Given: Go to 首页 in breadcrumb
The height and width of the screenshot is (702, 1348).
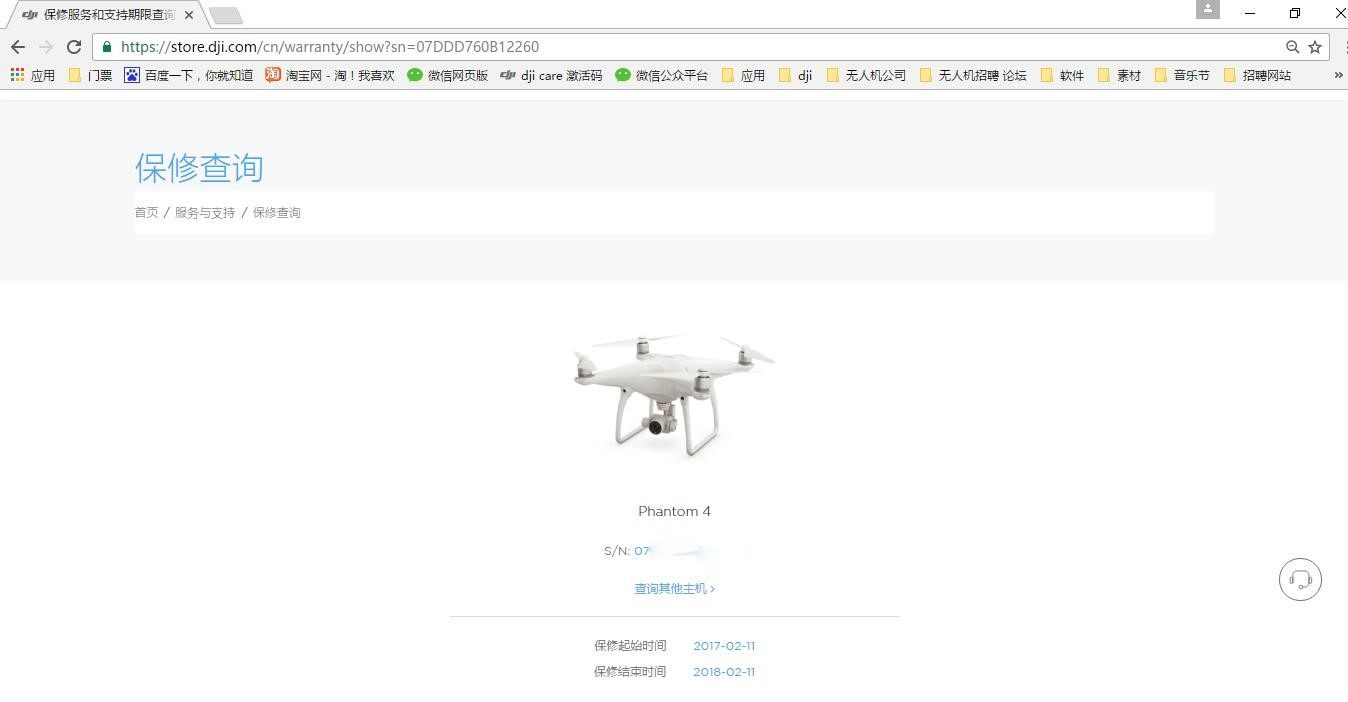Looking at the screenshot, I should pyautogui.click(x=146, y=213).
